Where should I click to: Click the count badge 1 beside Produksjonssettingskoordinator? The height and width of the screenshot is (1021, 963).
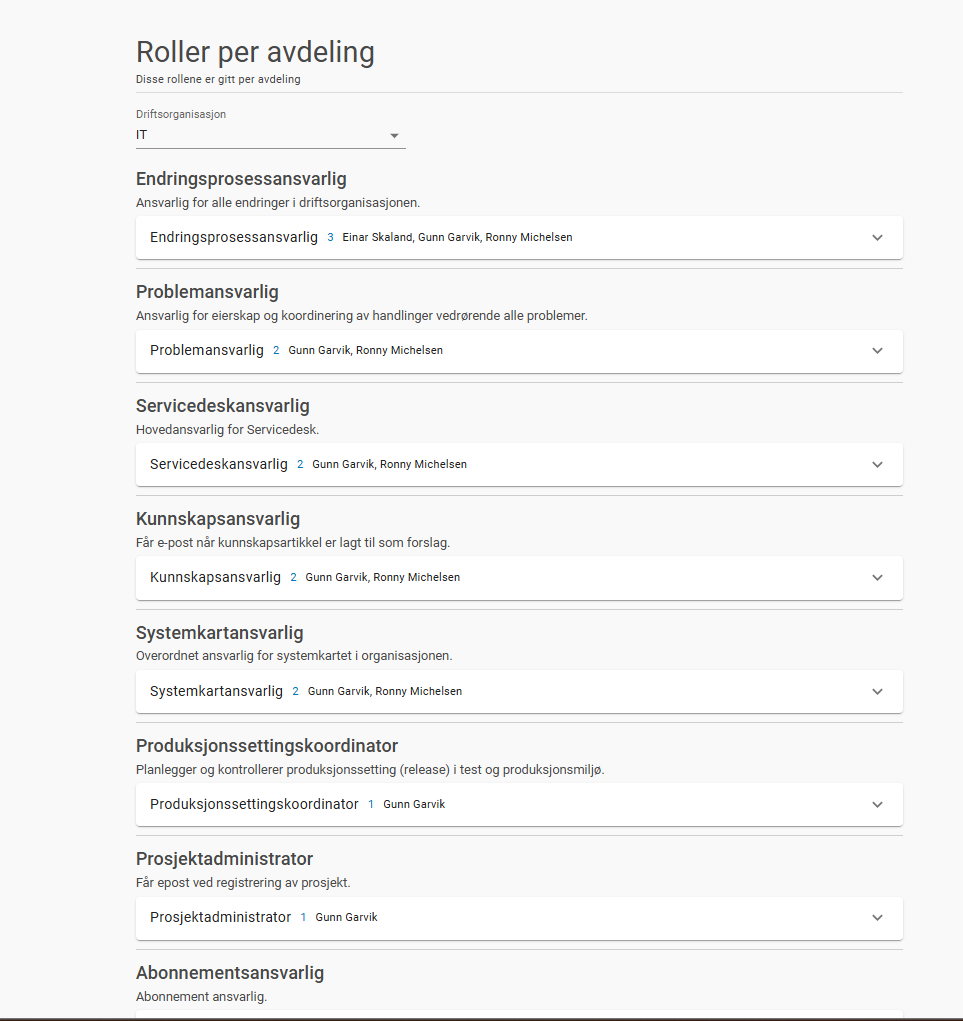point(371,805)
